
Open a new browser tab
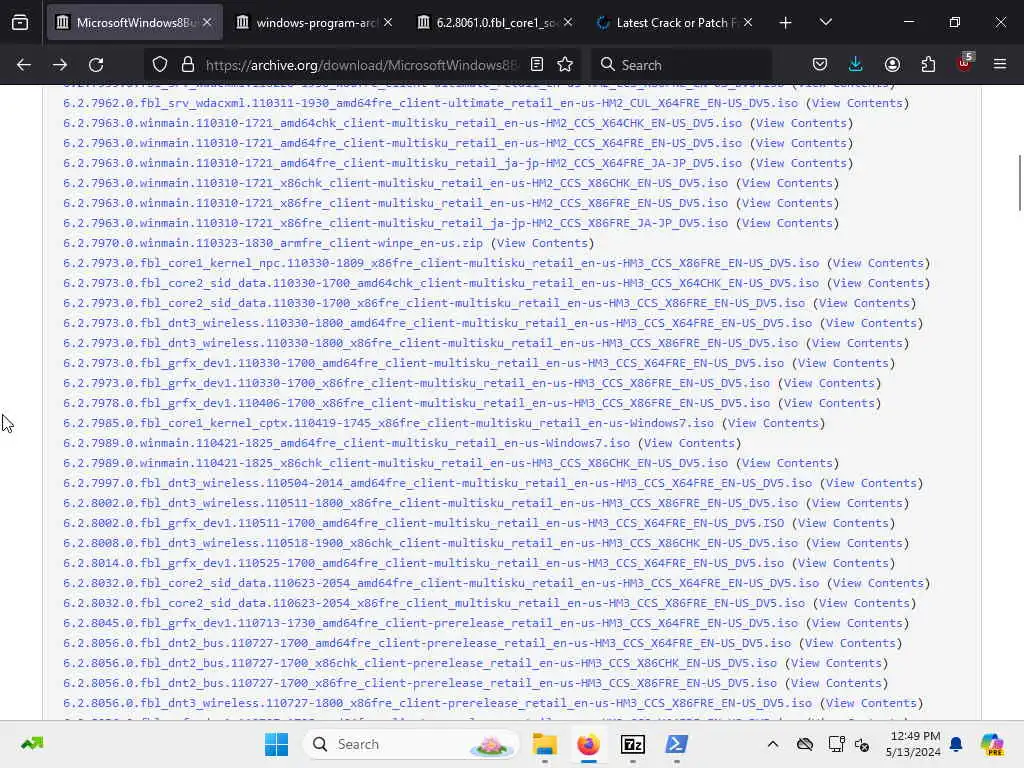pos(785,23)
